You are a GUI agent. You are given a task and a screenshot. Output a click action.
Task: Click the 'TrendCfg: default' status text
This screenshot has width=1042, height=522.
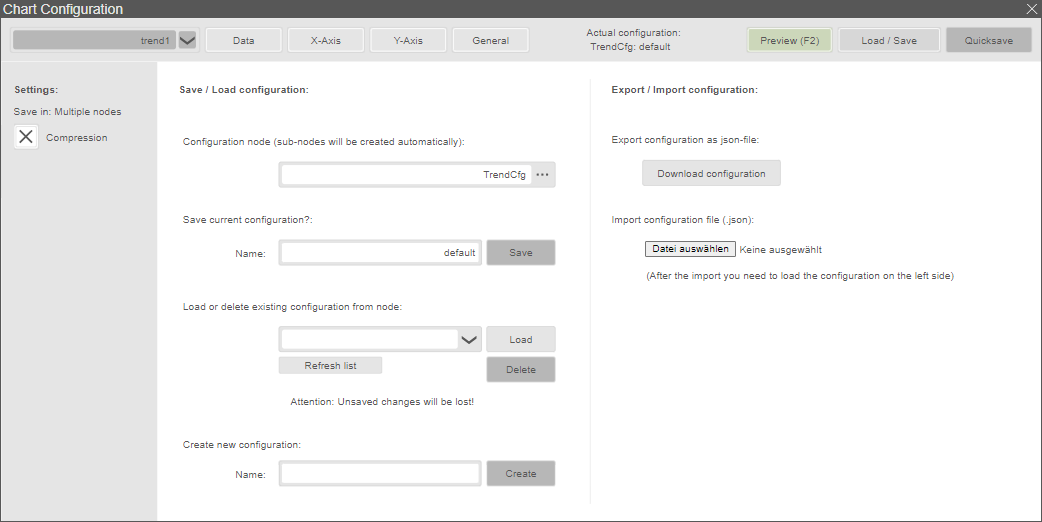click(630, 46)
